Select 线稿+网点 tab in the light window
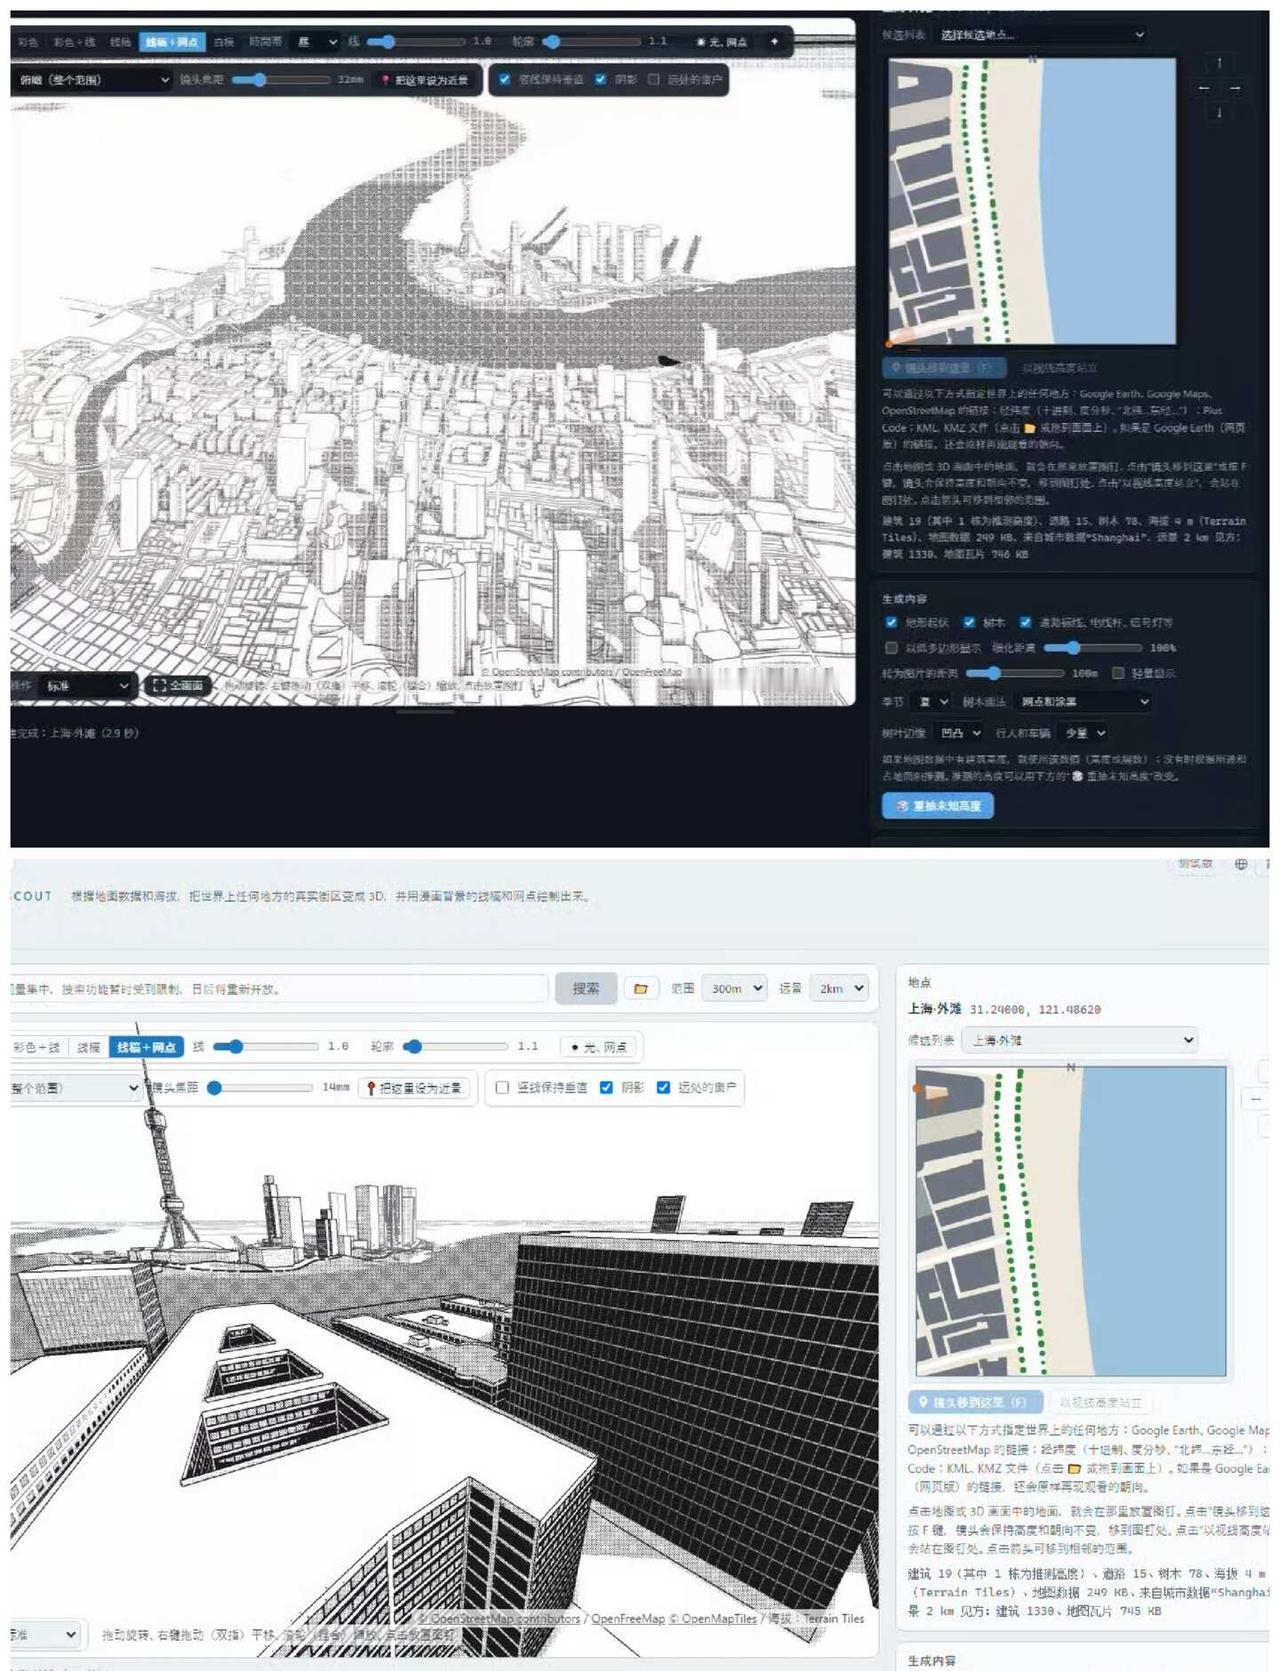The image size is (1280, 1671). click(147, 1046)
